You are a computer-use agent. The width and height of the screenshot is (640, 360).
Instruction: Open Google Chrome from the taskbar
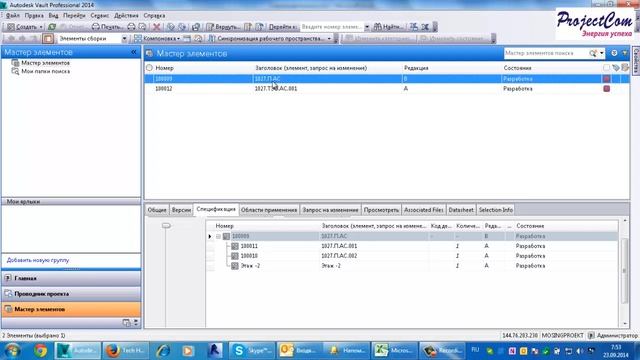pos(40,351)
